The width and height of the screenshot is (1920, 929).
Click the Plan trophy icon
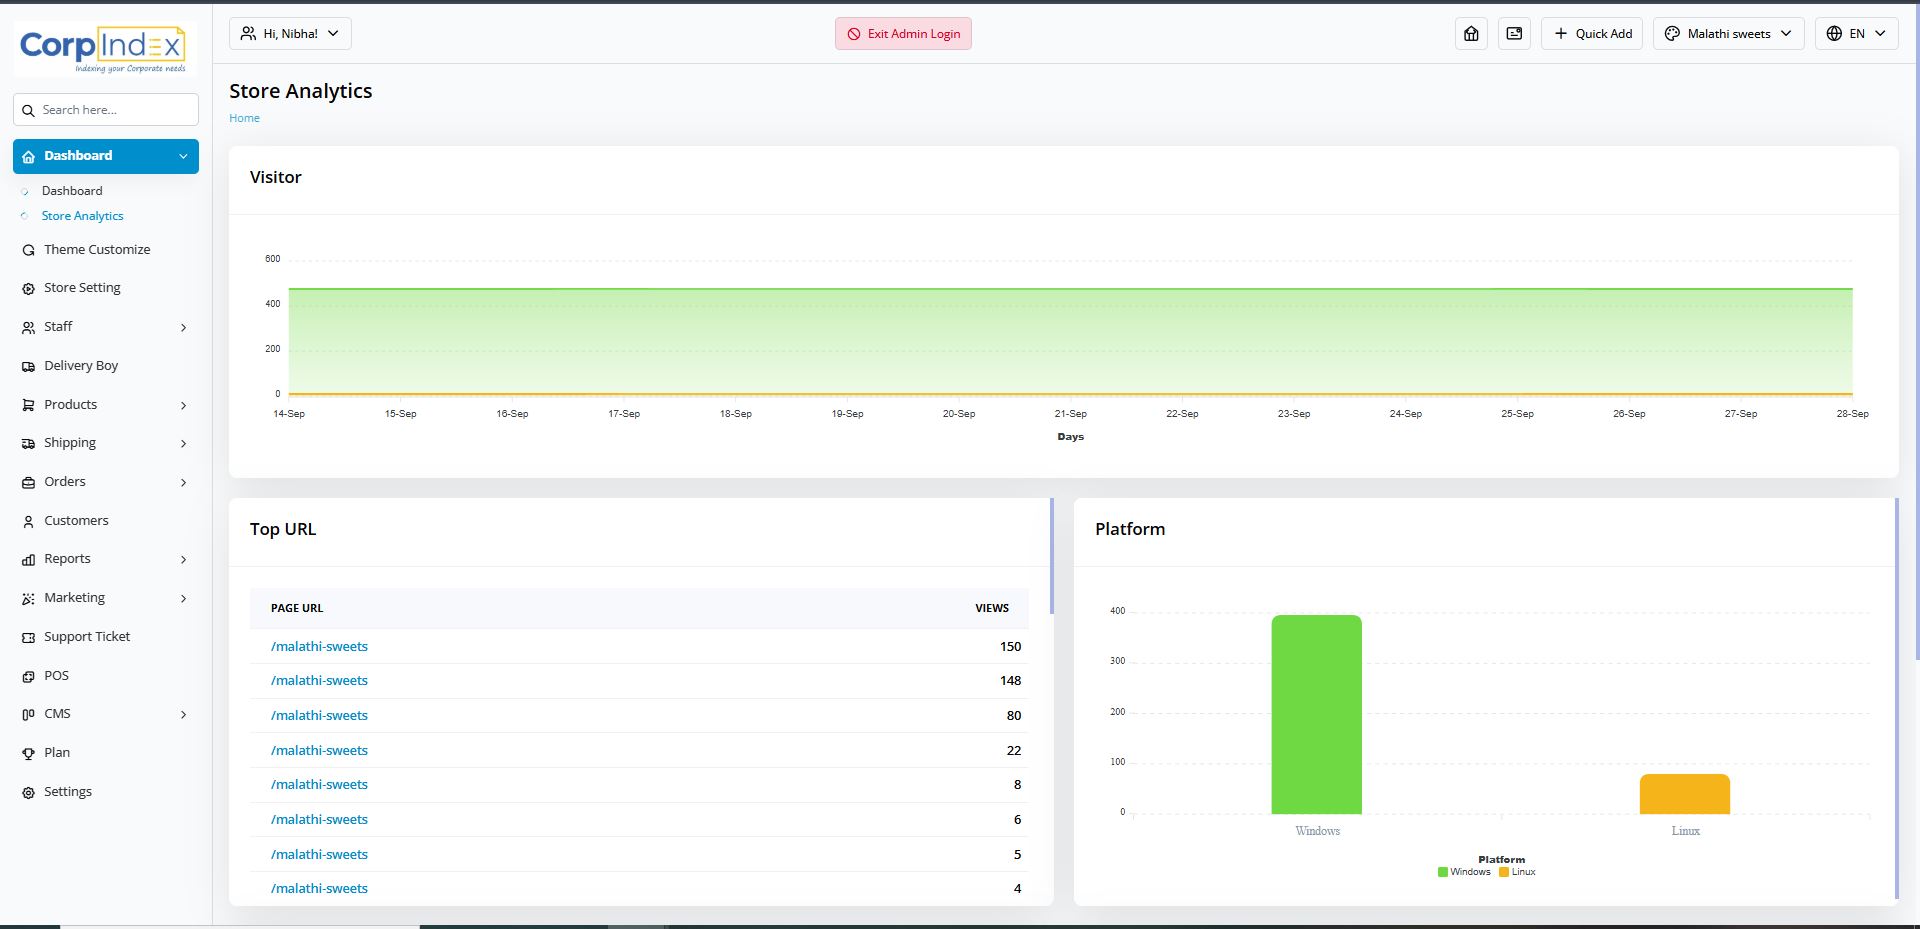[28, 754]
